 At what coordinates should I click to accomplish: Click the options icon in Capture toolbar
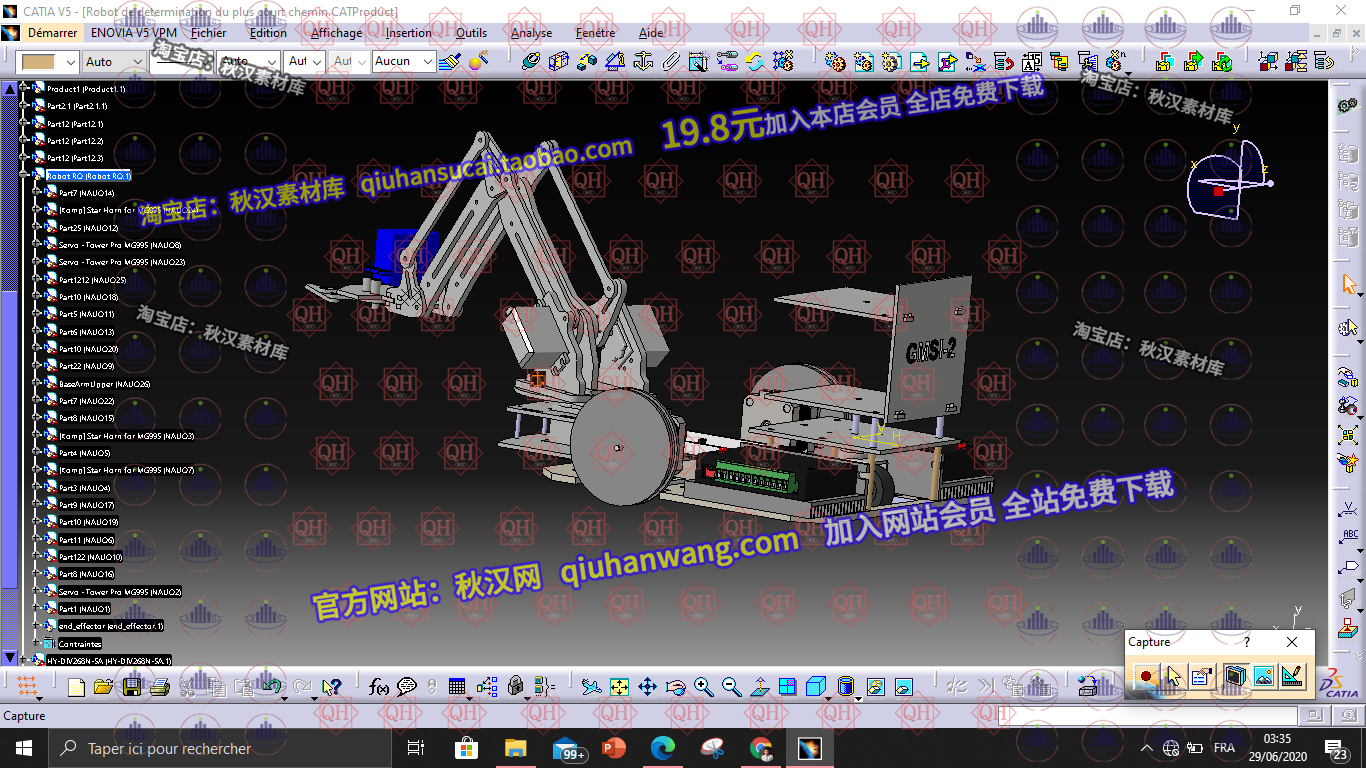click(1203, 677)
